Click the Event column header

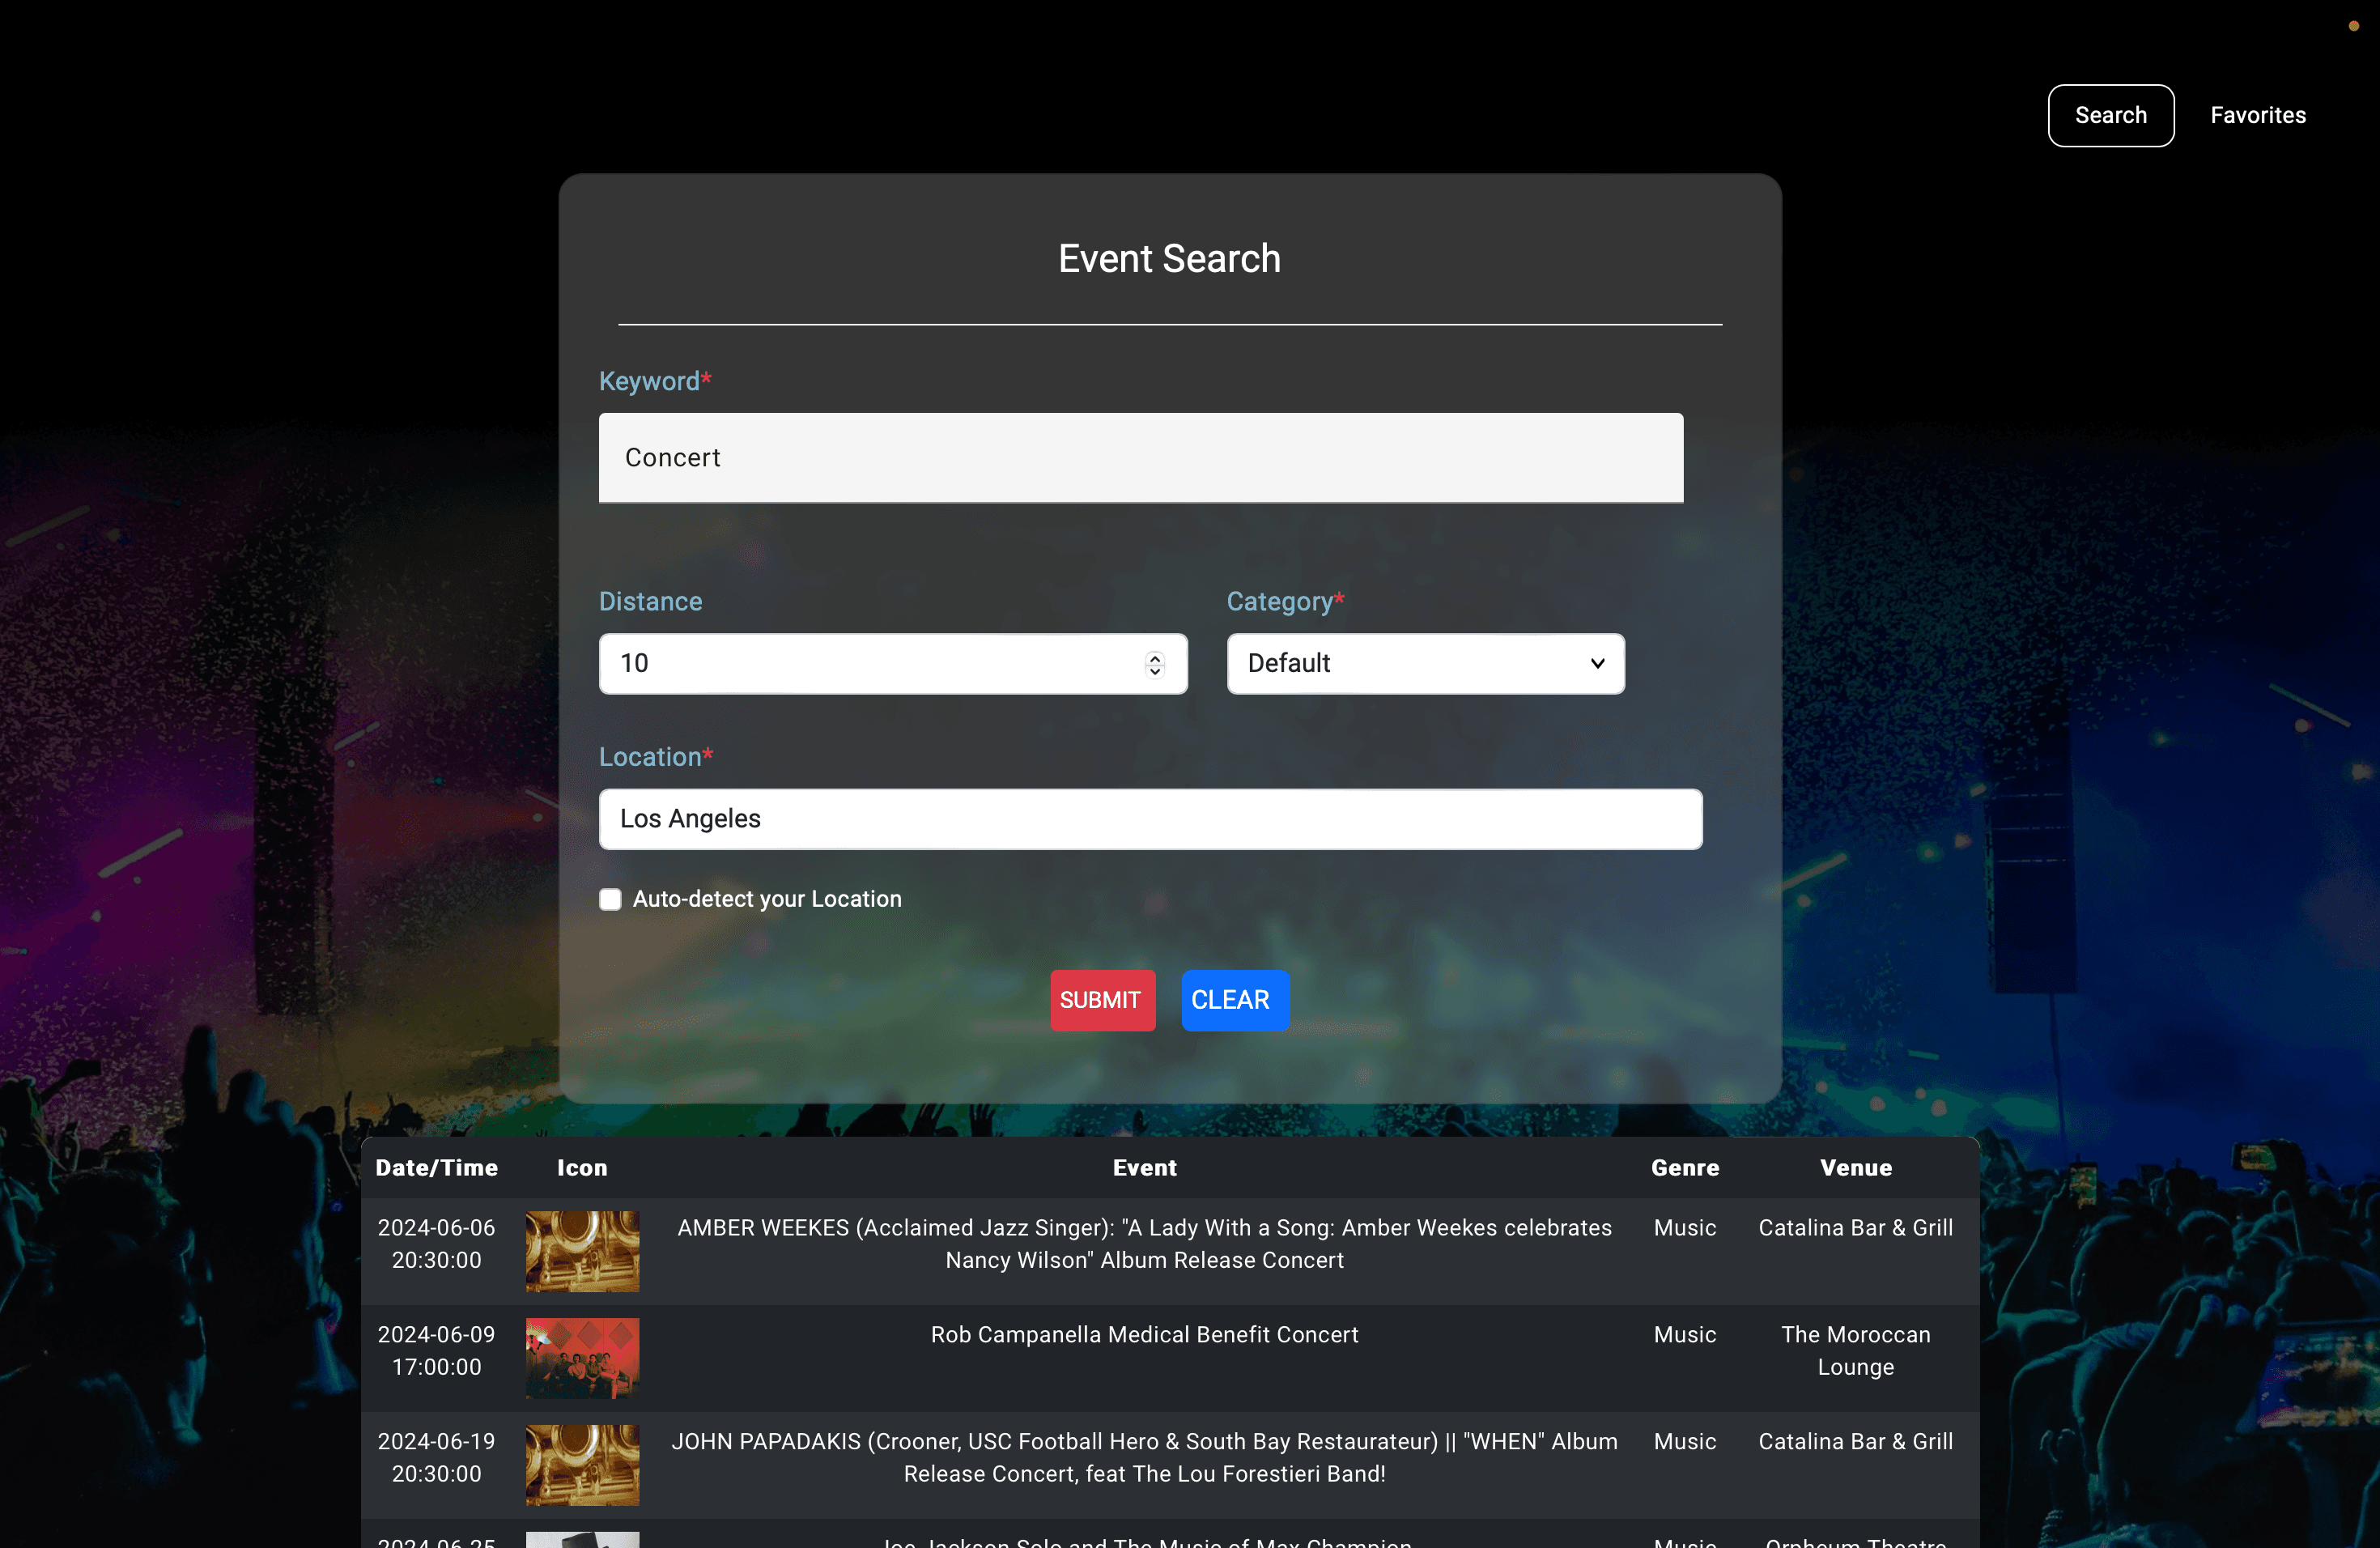coord(1145,1168)
